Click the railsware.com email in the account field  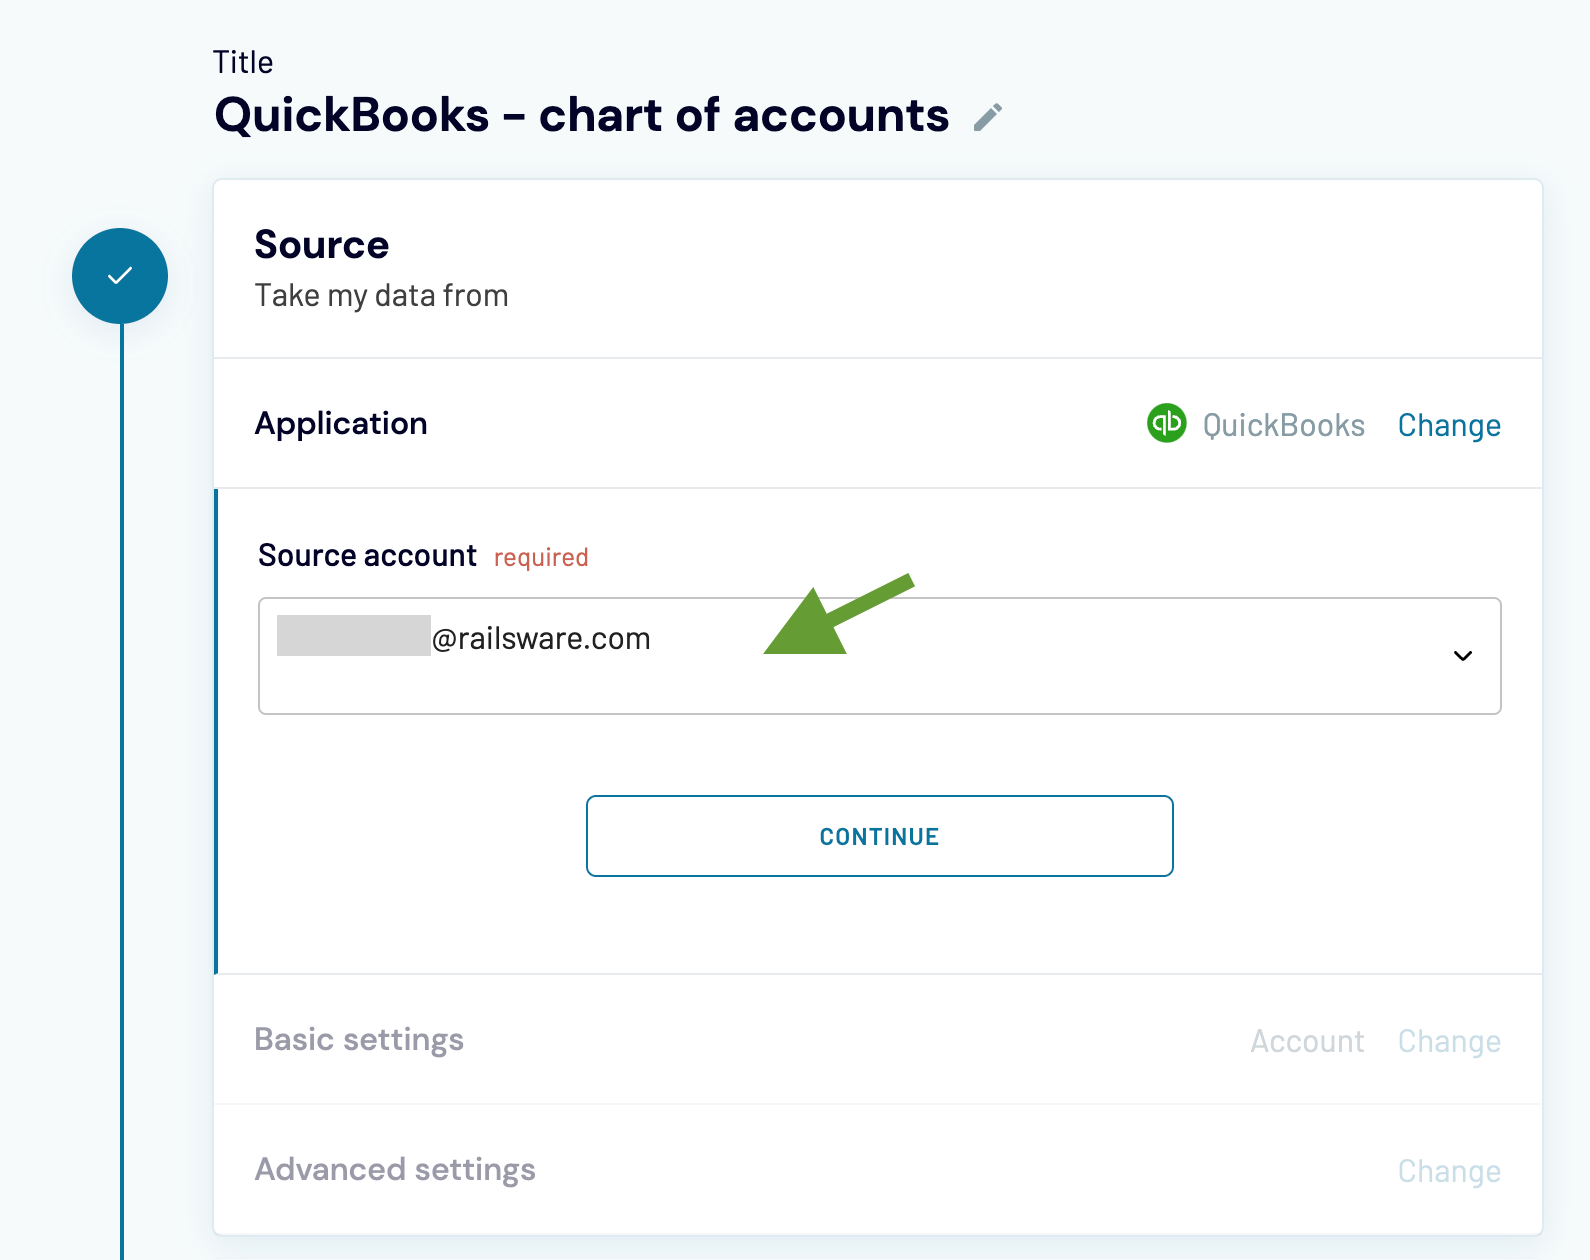[540, 638]
